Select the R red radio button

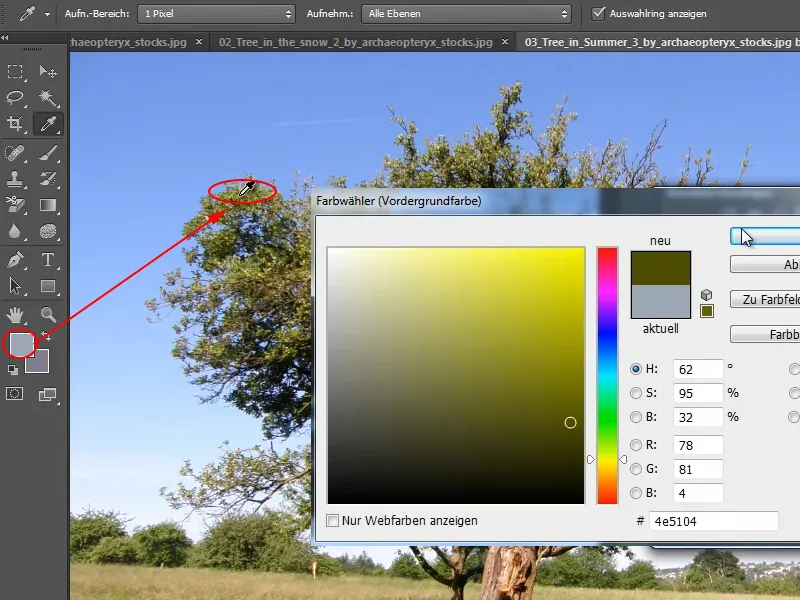[636, 445]
